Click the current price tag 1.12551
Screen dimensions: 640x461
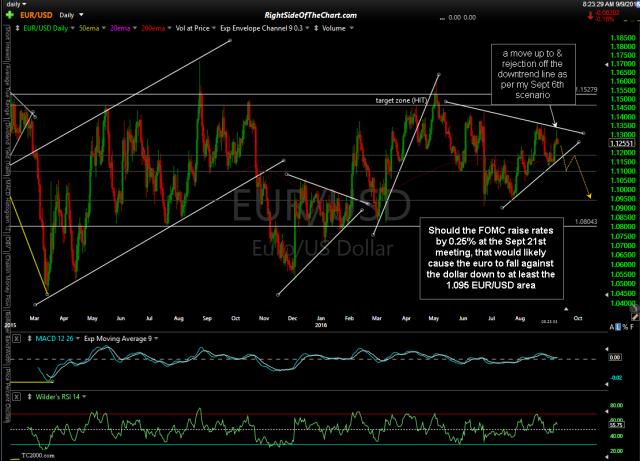click(622, 143)
